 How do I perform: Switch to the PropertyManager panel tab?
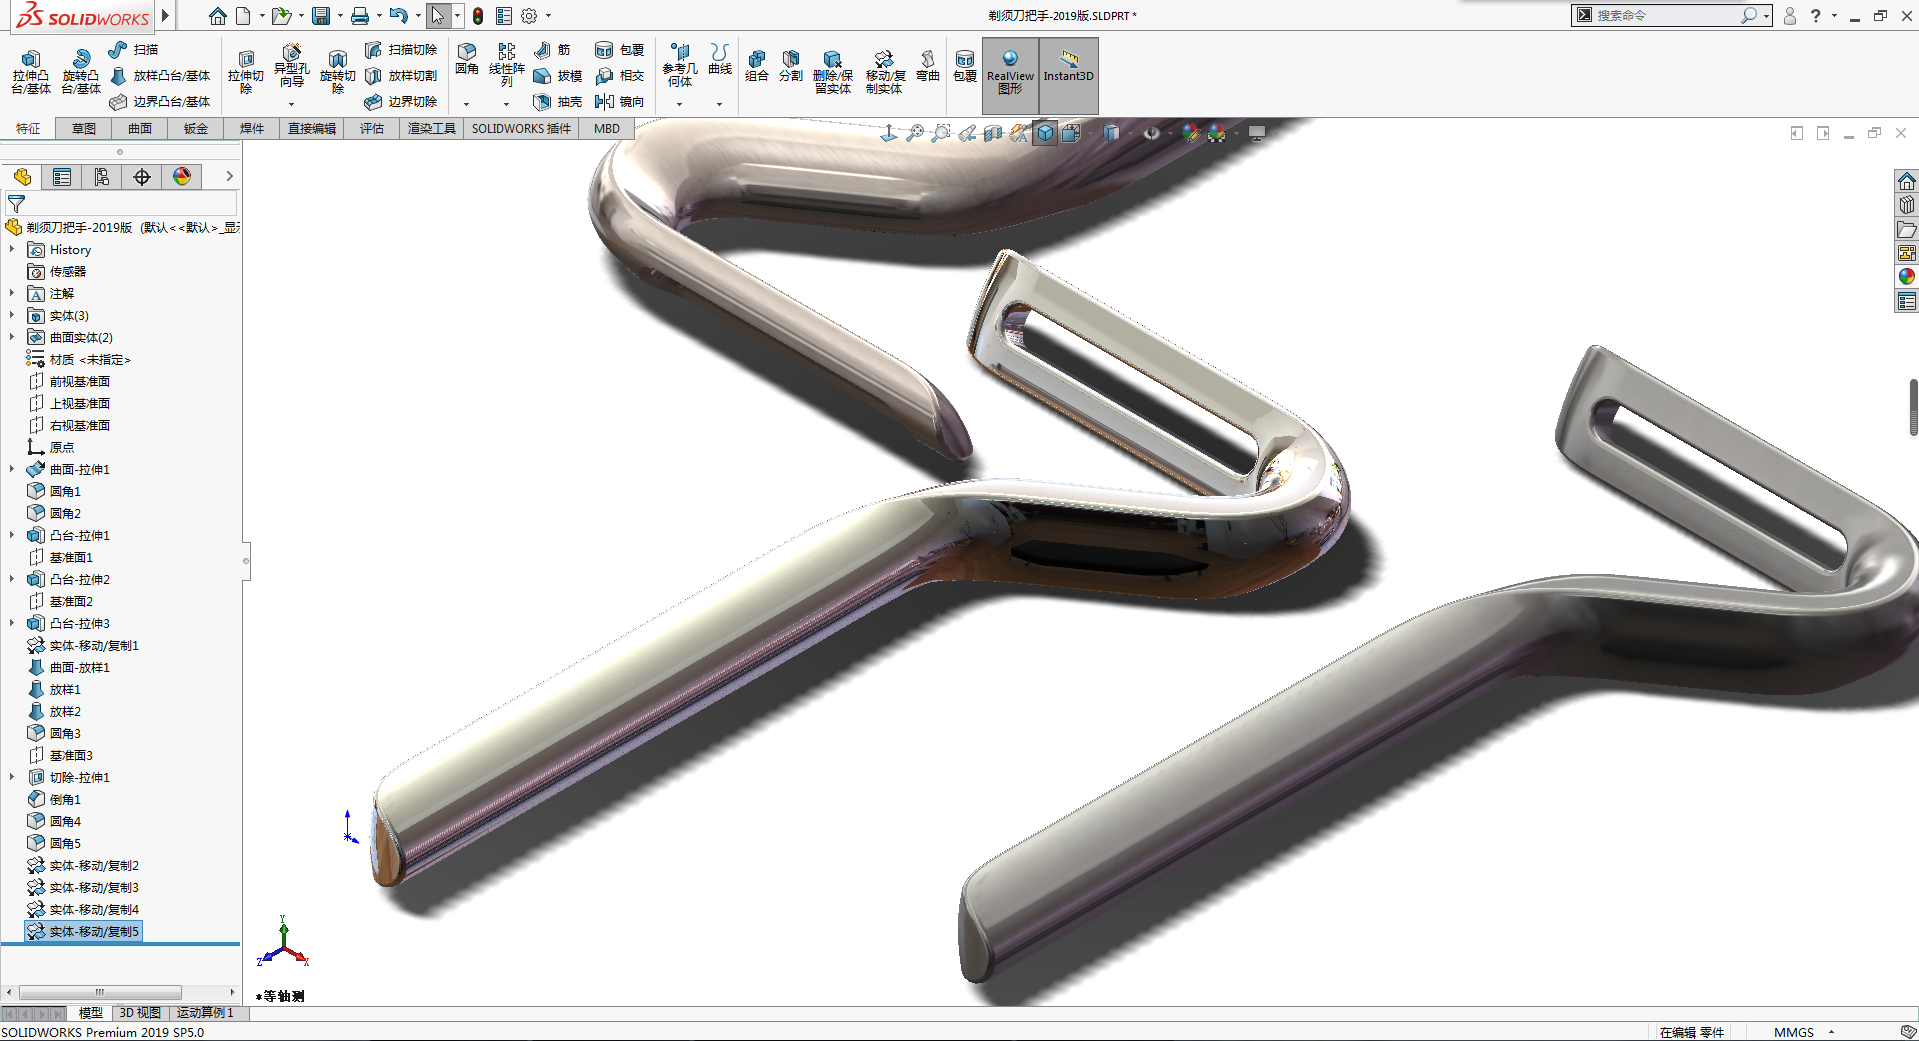click(x=62, y=177)
